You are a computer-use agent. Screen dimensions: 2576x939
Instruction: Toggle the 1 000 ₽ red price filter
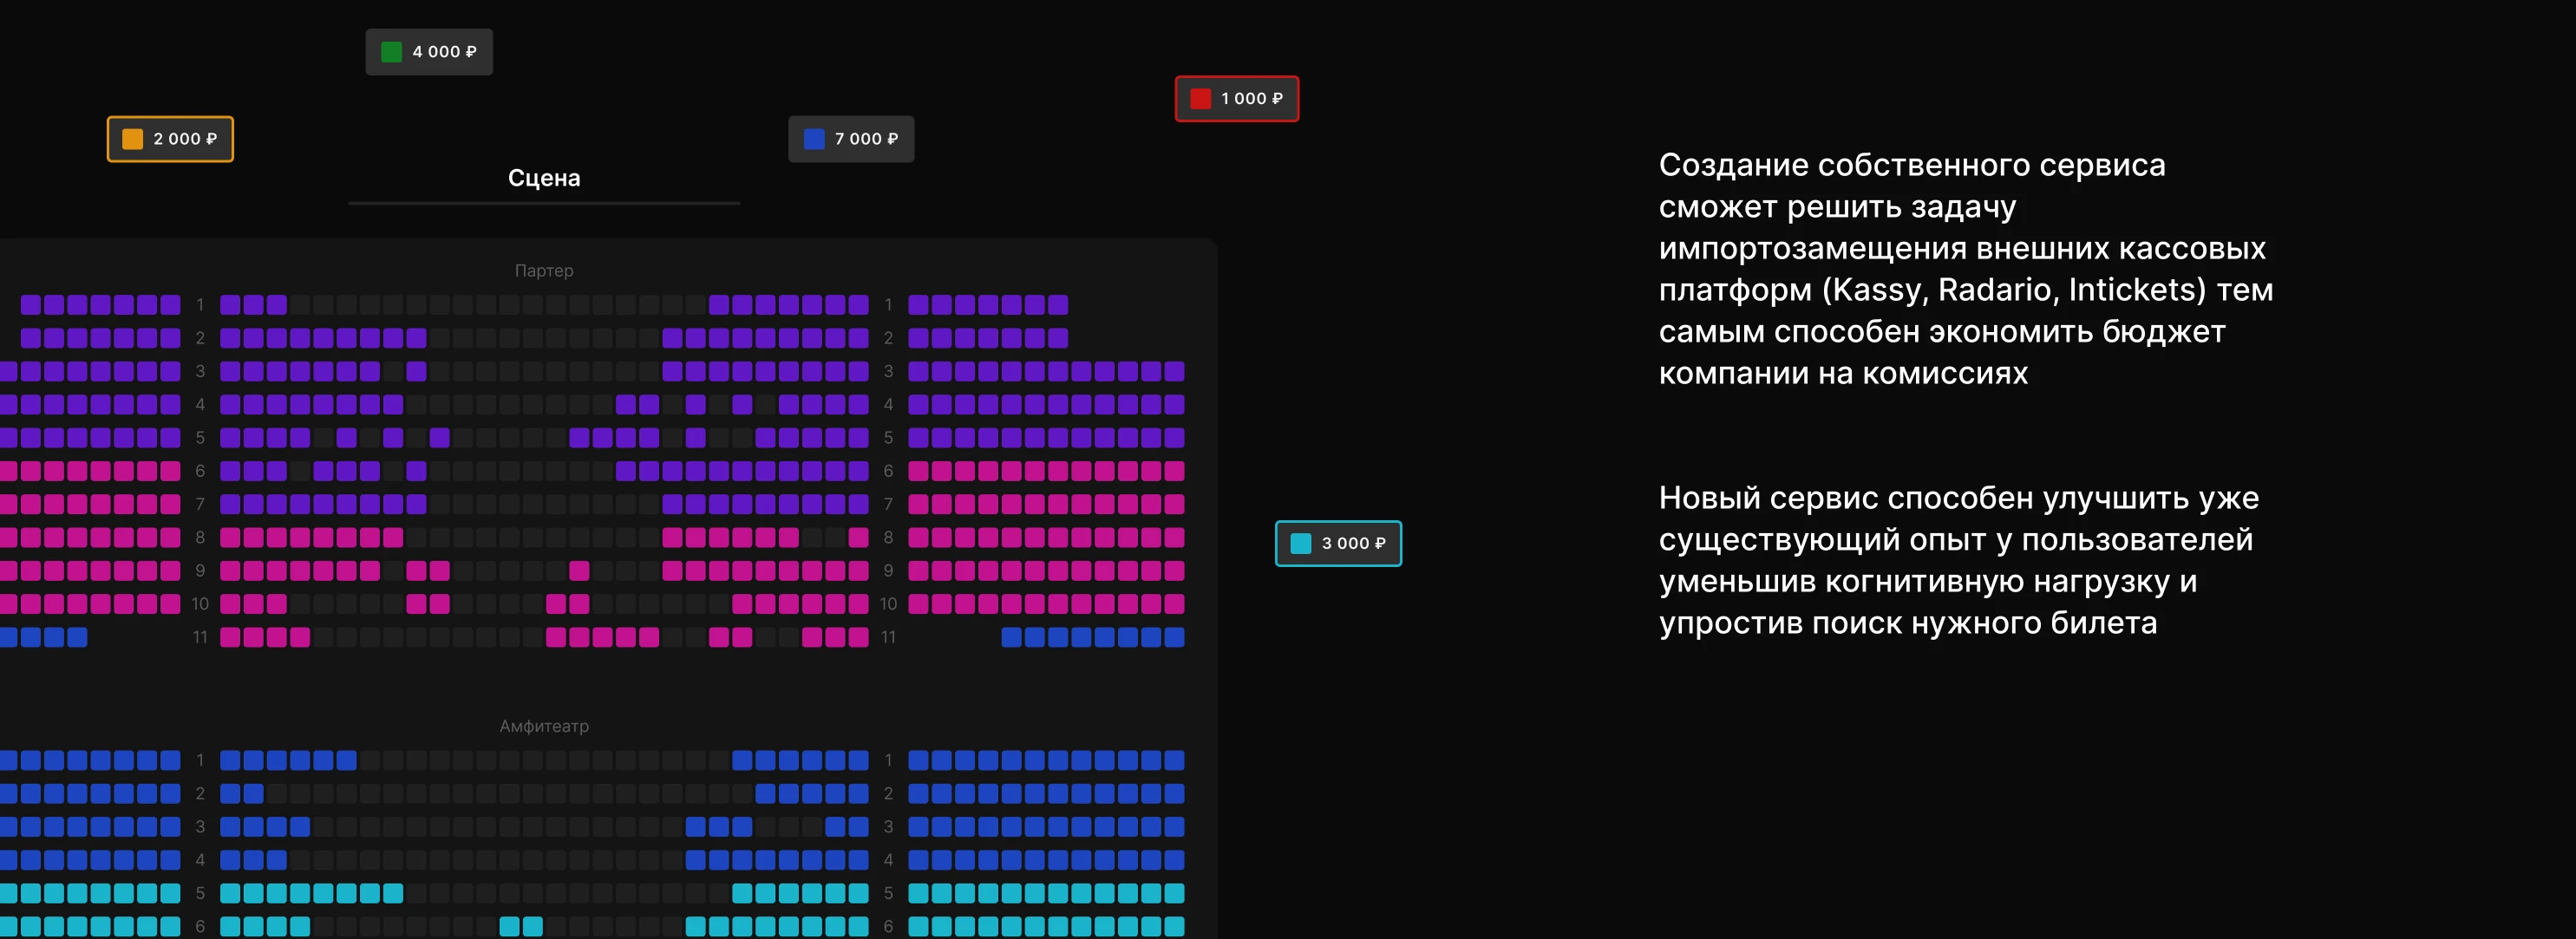(1237, 99)
